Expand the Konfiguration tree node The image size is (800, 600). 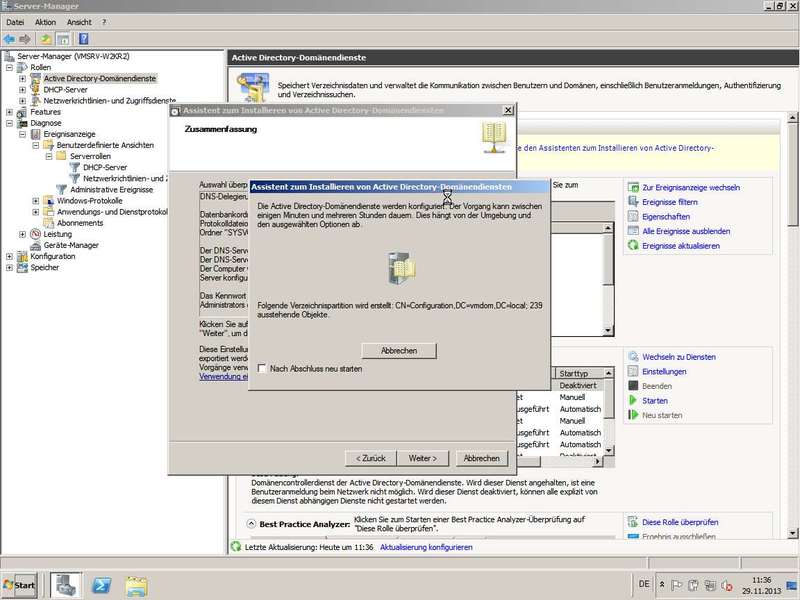click(10, 256)
